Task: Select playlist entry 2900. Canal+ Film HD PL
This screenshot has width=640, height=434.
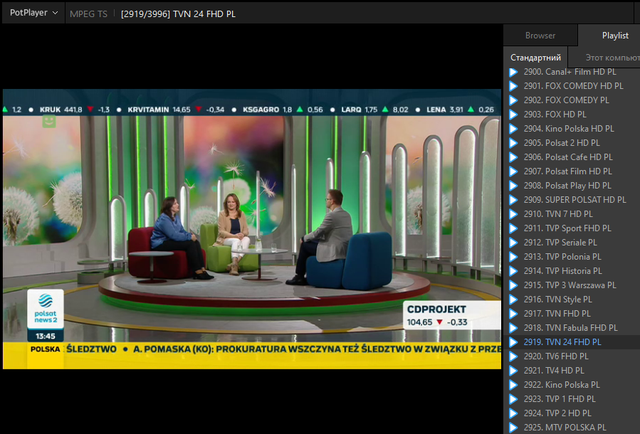Action: 570,72
